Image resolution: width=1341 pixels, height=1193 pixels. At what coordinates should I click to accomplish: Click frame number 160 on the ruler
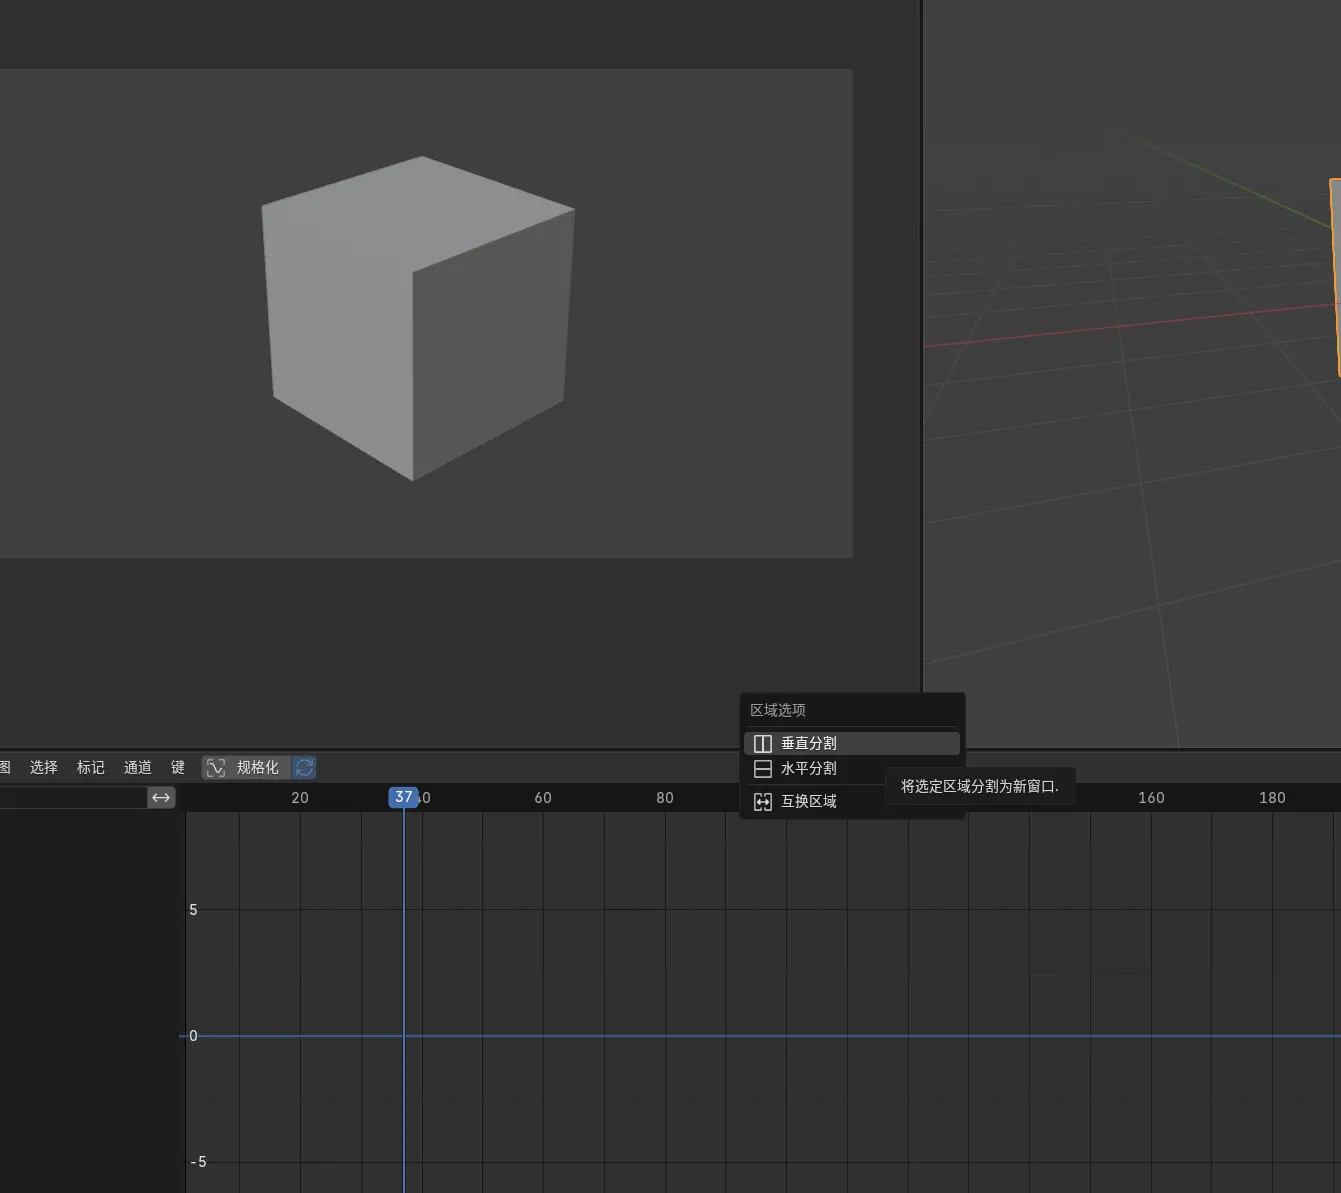click(1151, 797)
